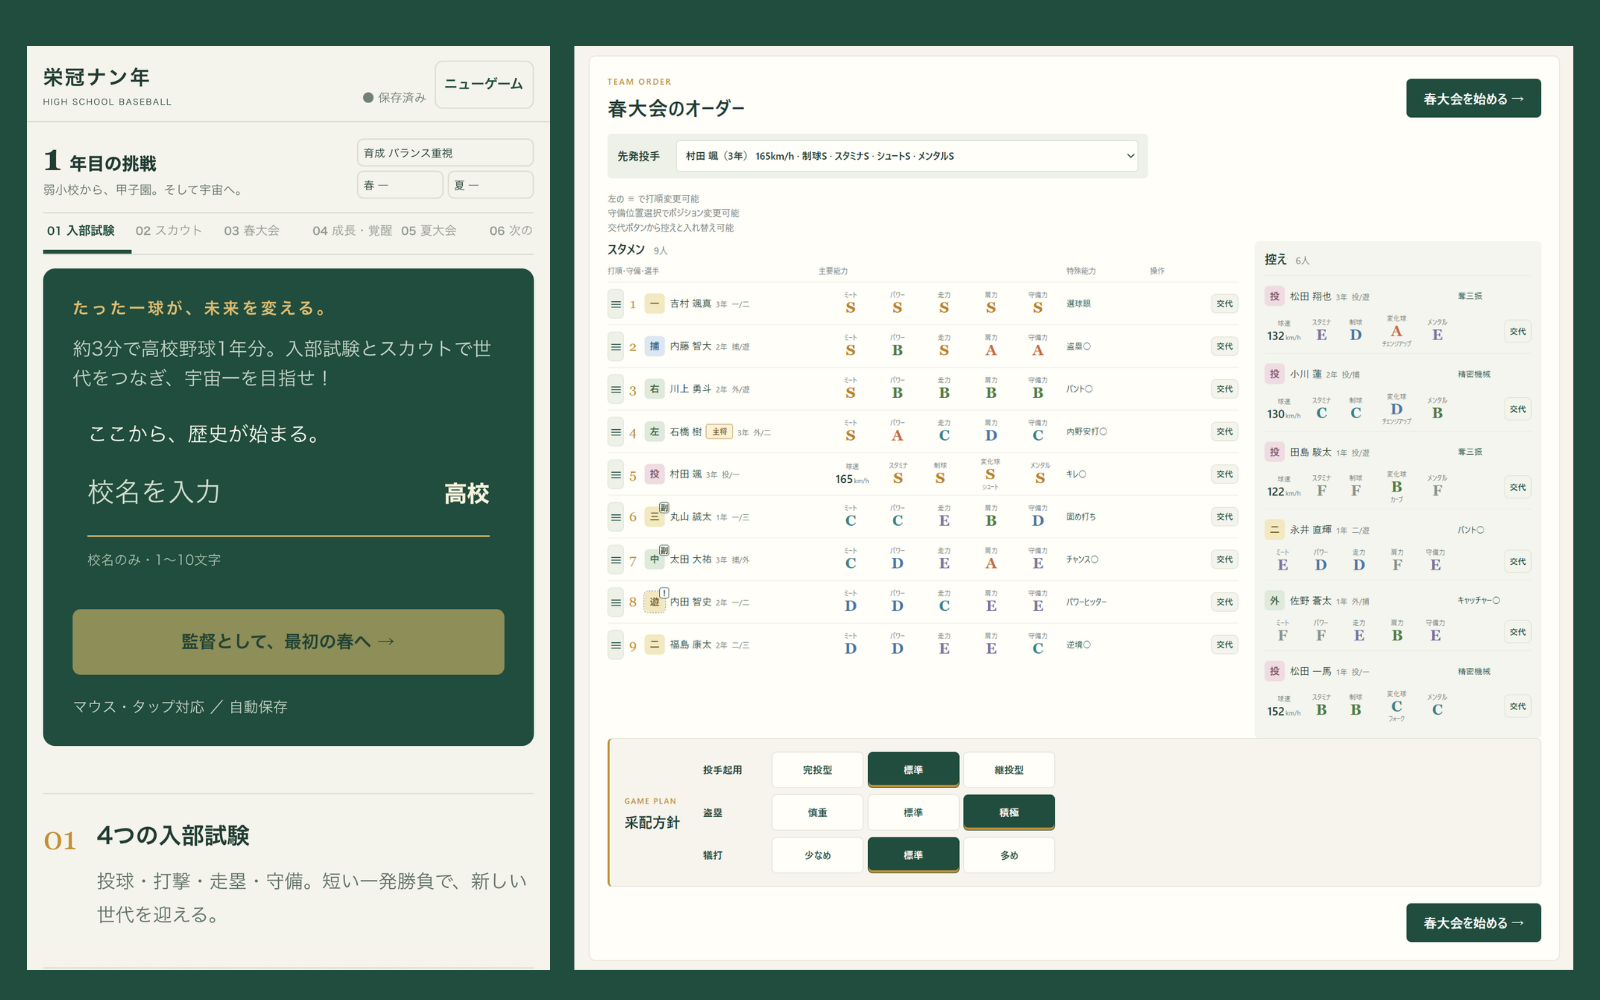The width and height of the screenshot is (1600, 1000).
Task: Click the 二 position badge for 福島 康太
Action: point(654,645)
